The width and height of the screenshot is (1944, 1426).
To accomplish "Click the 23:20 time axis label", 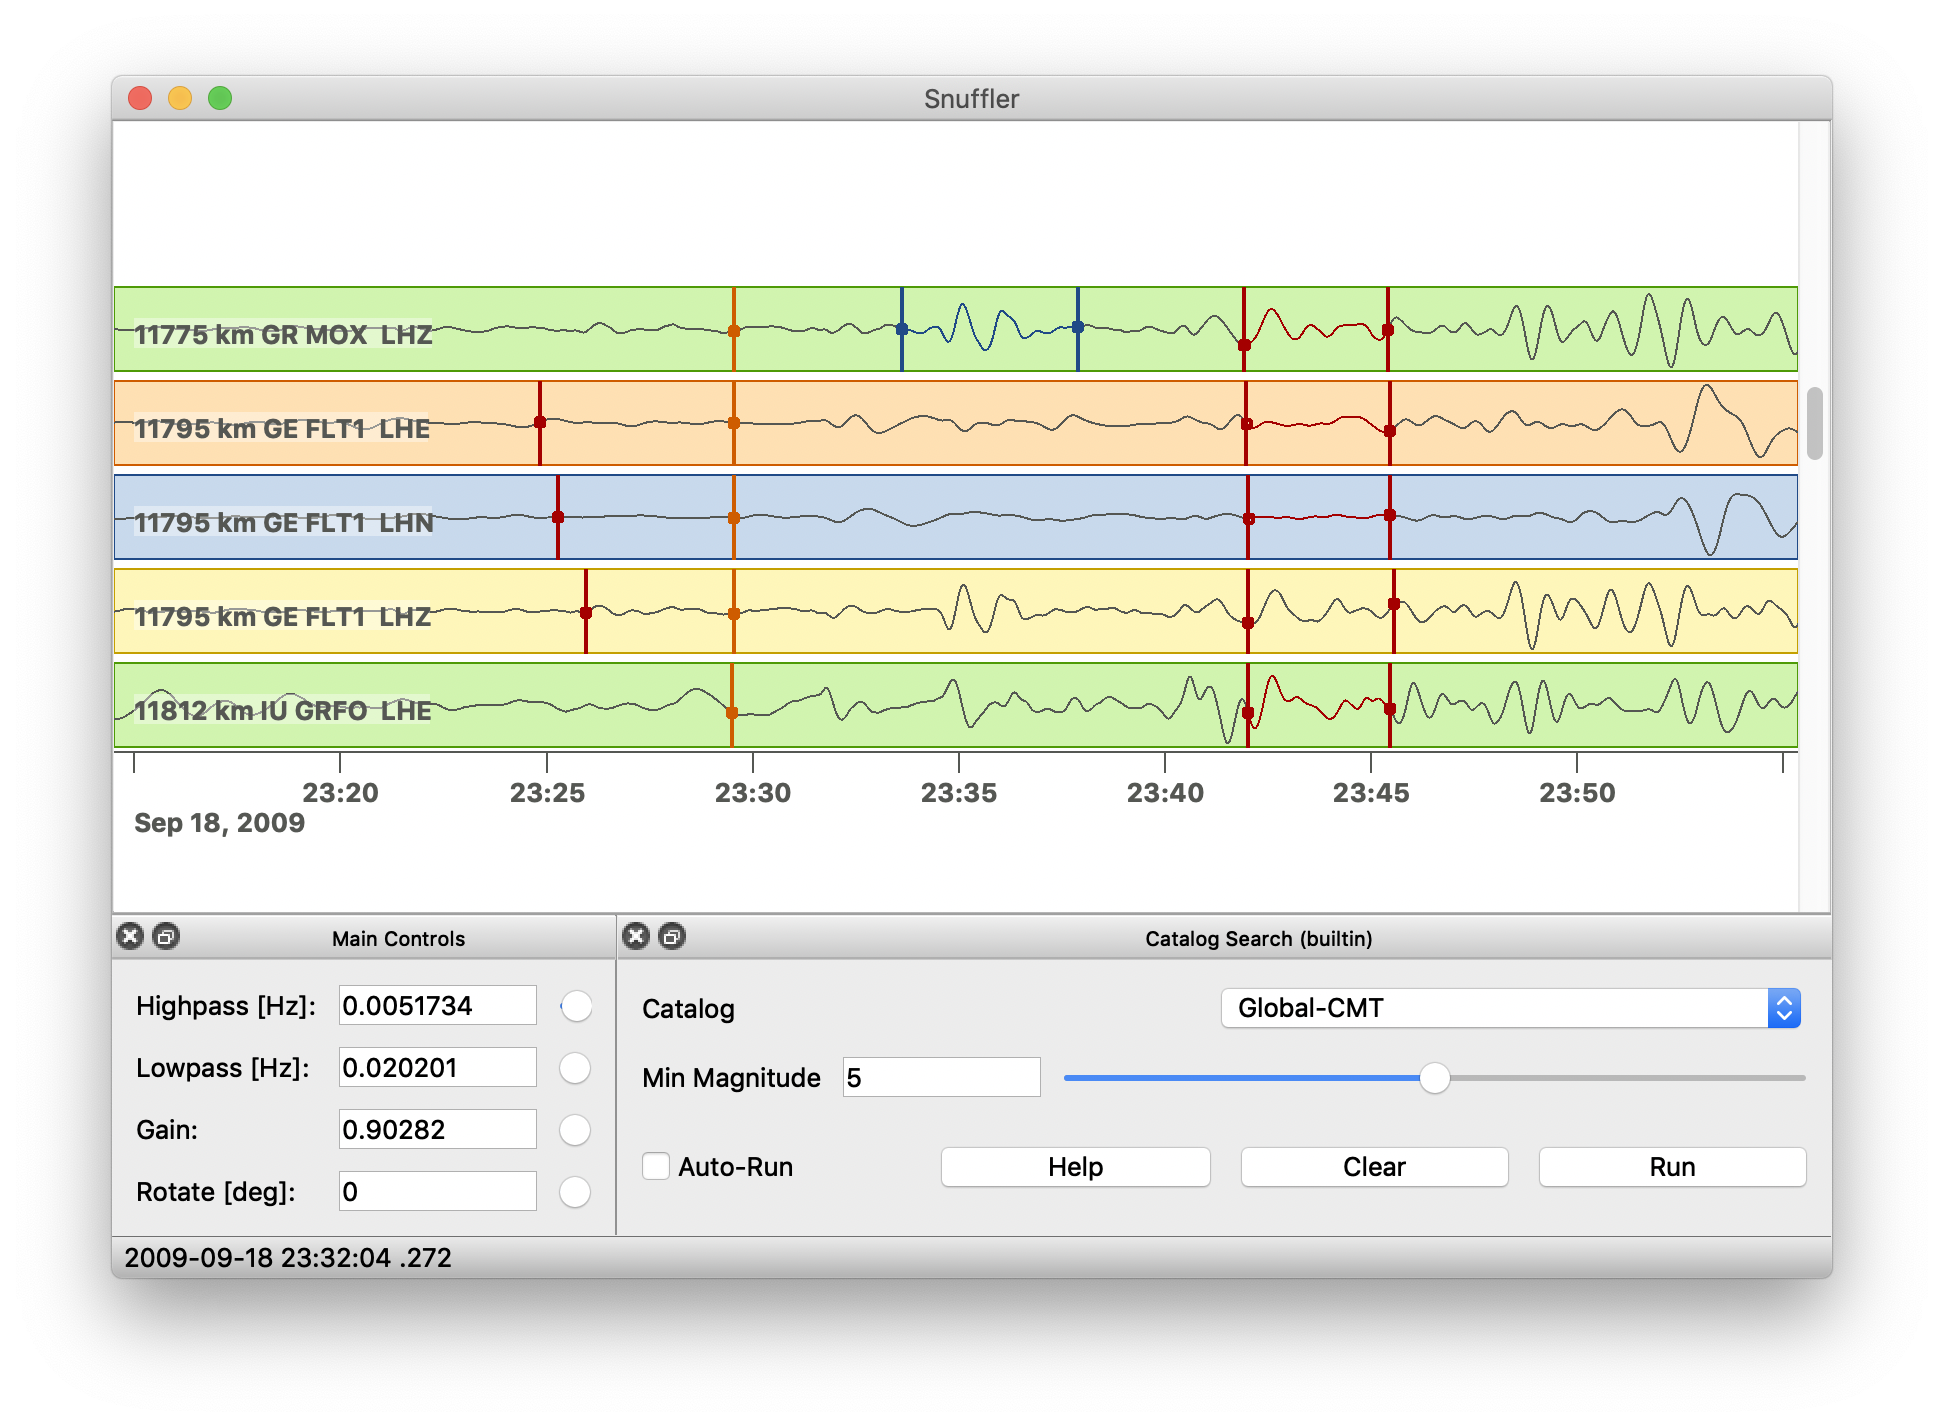I will (x=340, y=793).
